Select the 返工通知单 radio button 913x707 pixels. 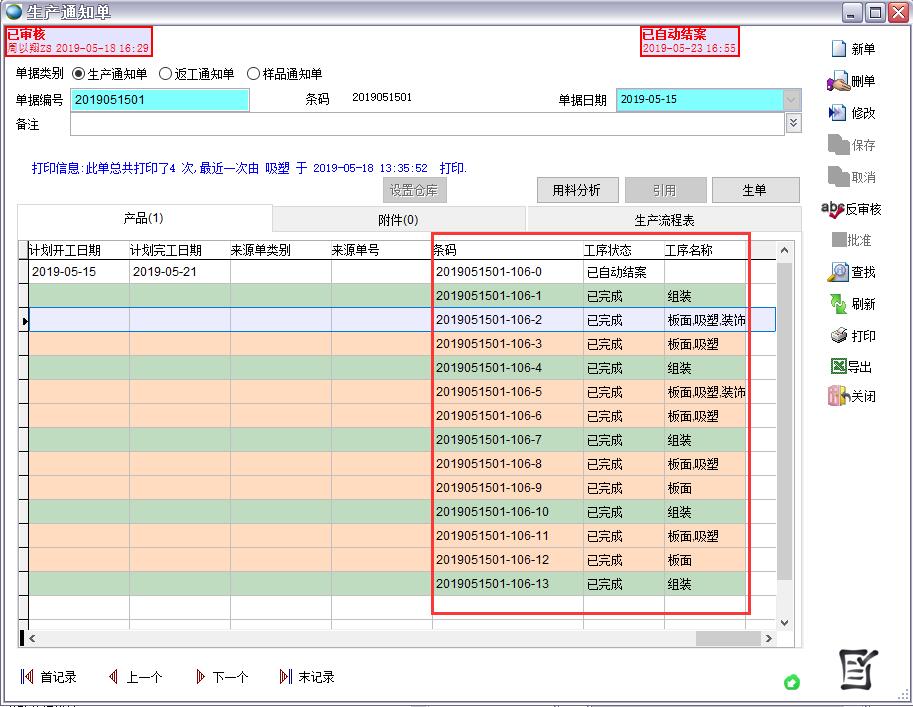point(166,74)
